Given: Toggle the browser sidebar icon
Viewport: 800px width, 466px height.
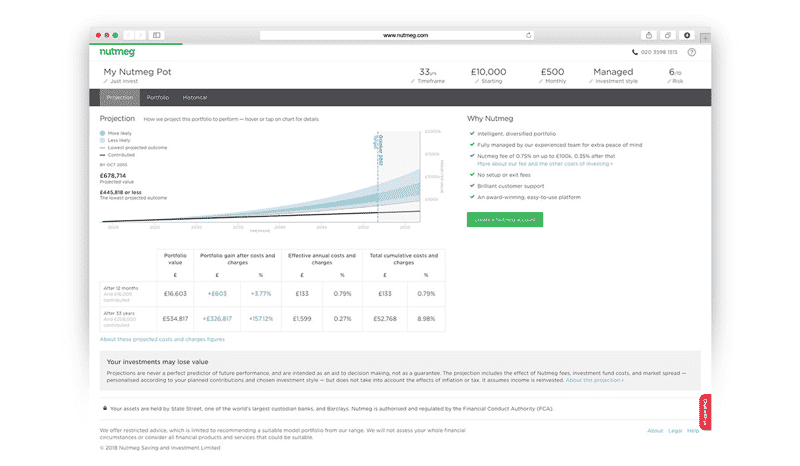Looking at the screenshot, I should click(x=157, y=35).
